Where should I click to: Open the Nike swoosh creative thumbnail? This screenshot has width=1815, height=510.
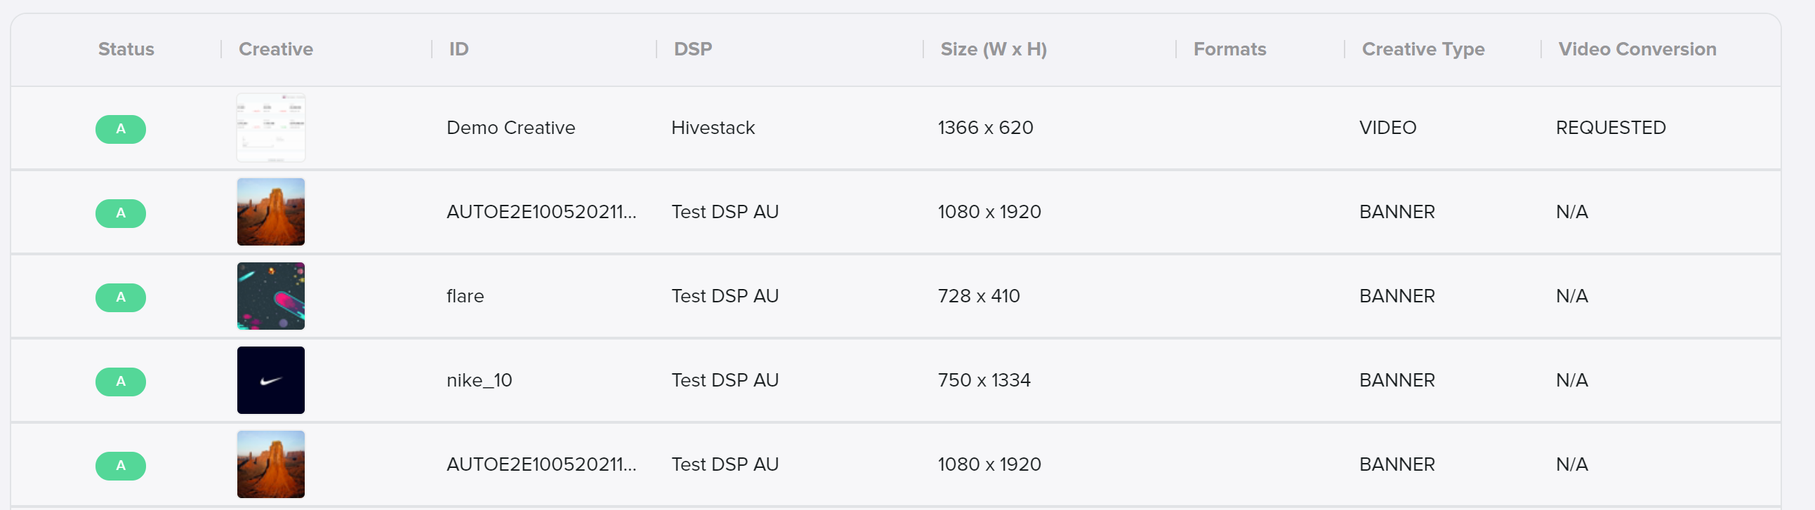271,380
